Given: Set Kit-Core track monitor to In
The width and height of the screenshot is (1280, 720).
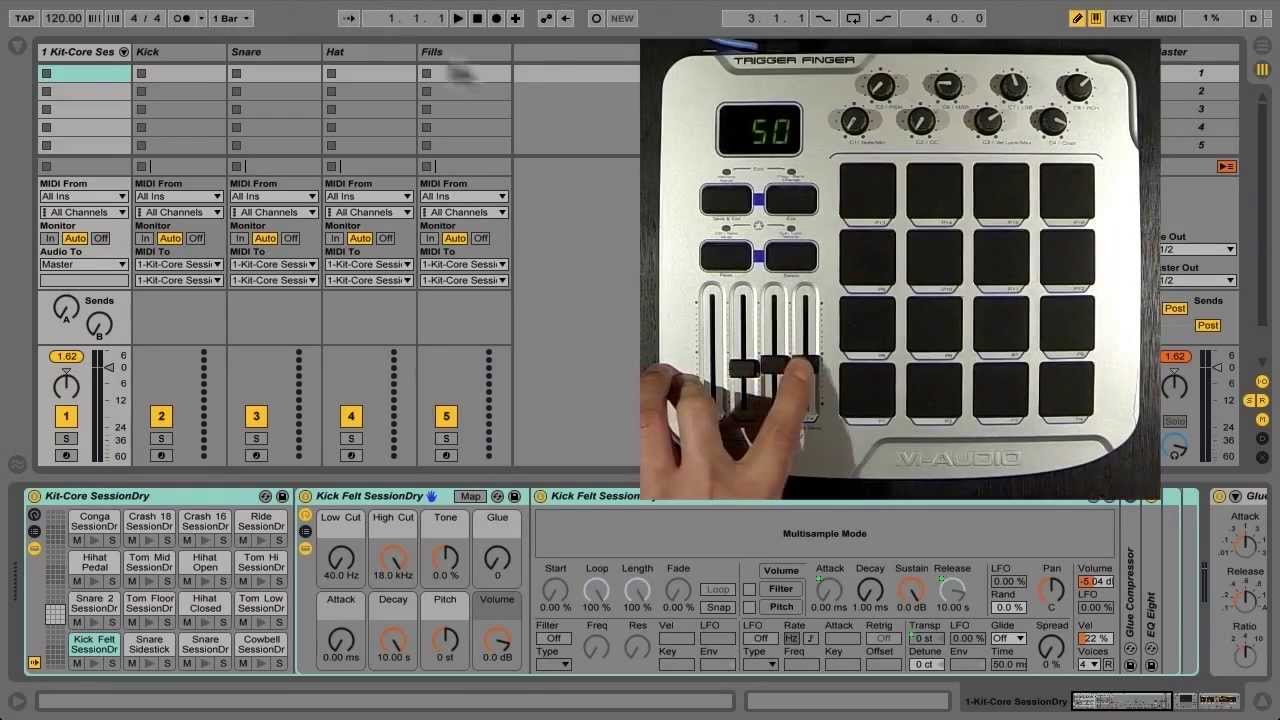Looking at the screenshot, I should 49,239.
